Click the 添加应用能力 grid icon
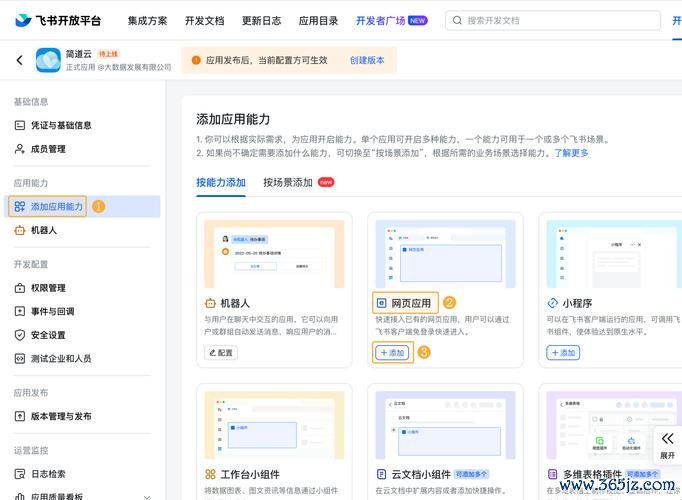The height and width of the screenshot is (500, 682). click(20, 207)
